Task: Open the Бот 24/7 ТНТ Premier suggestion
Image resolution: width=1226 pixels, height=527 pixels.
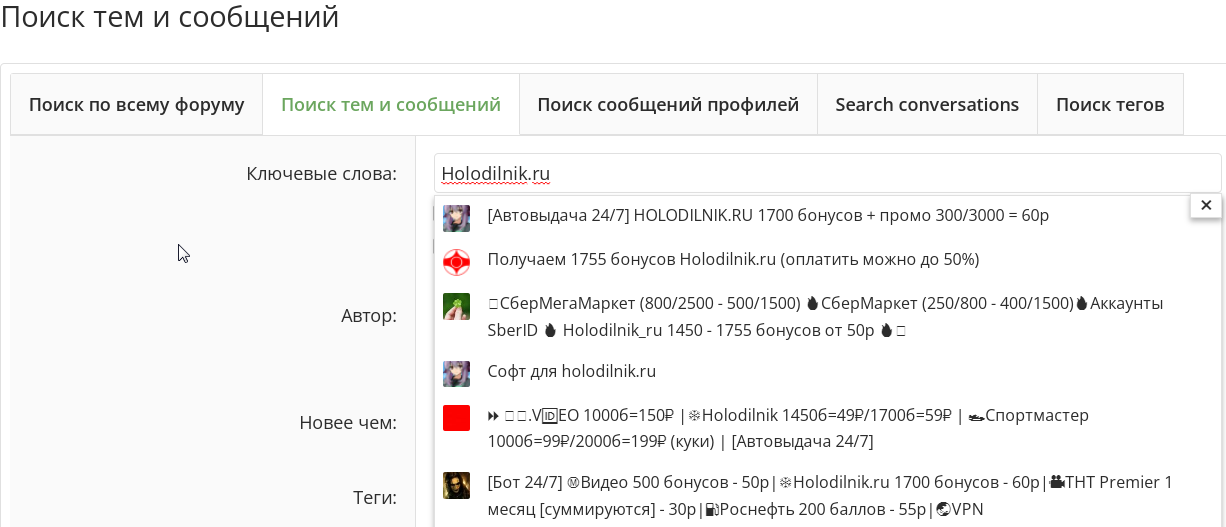Action: click(x=830, y=495)
